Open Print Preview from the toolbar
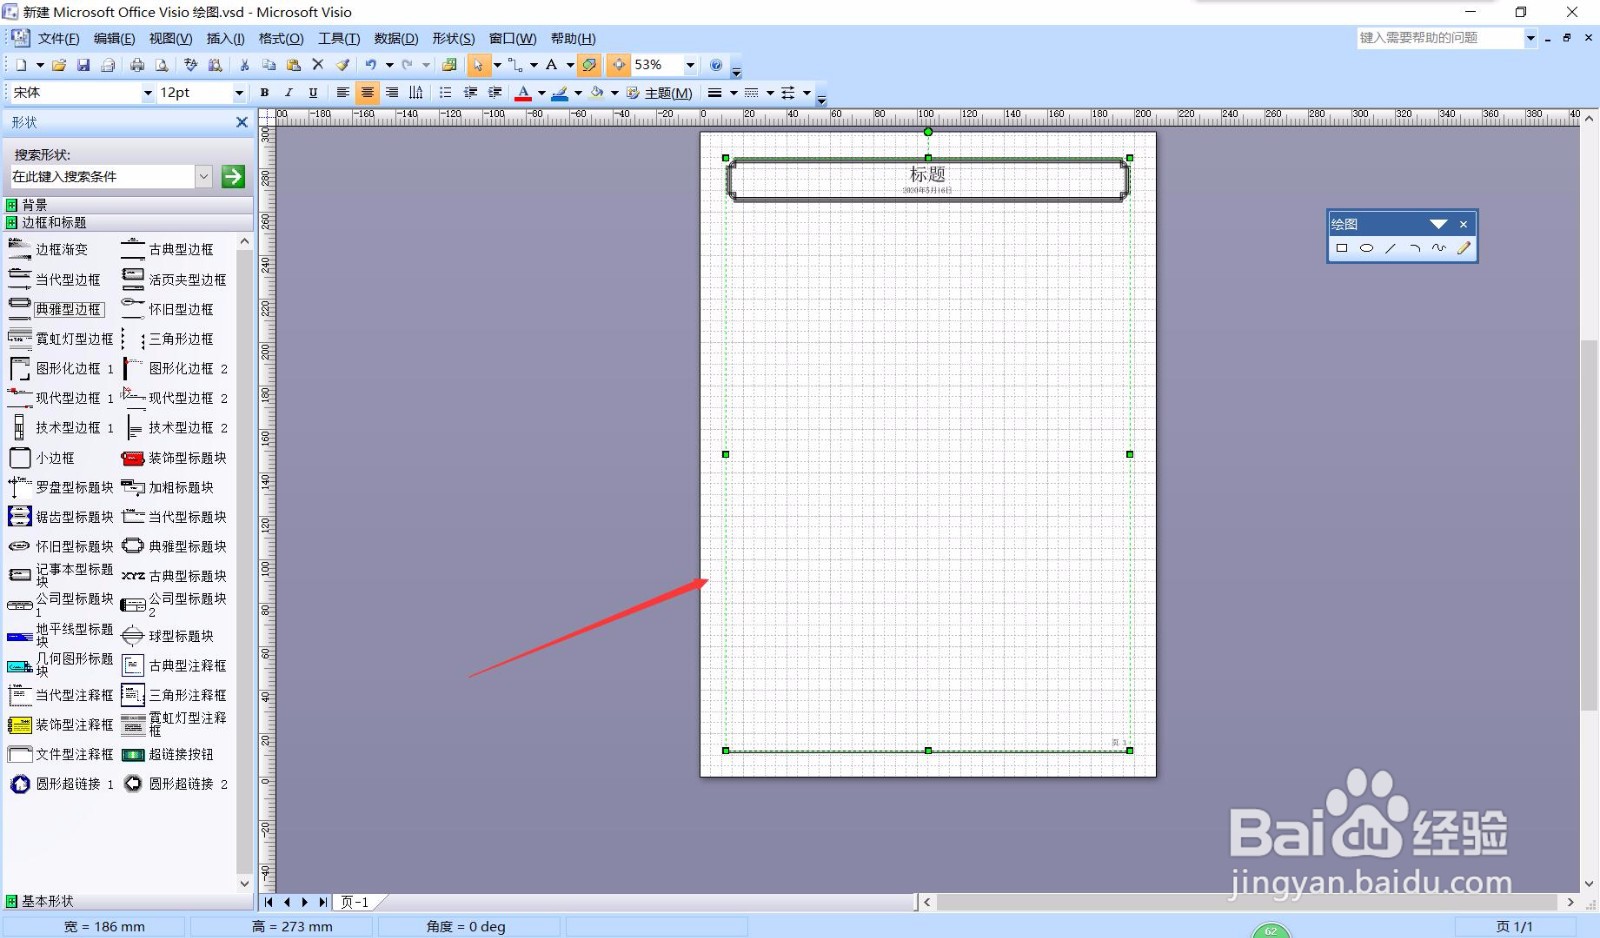This screenshot has width=1600, height=938. point(161,65)
